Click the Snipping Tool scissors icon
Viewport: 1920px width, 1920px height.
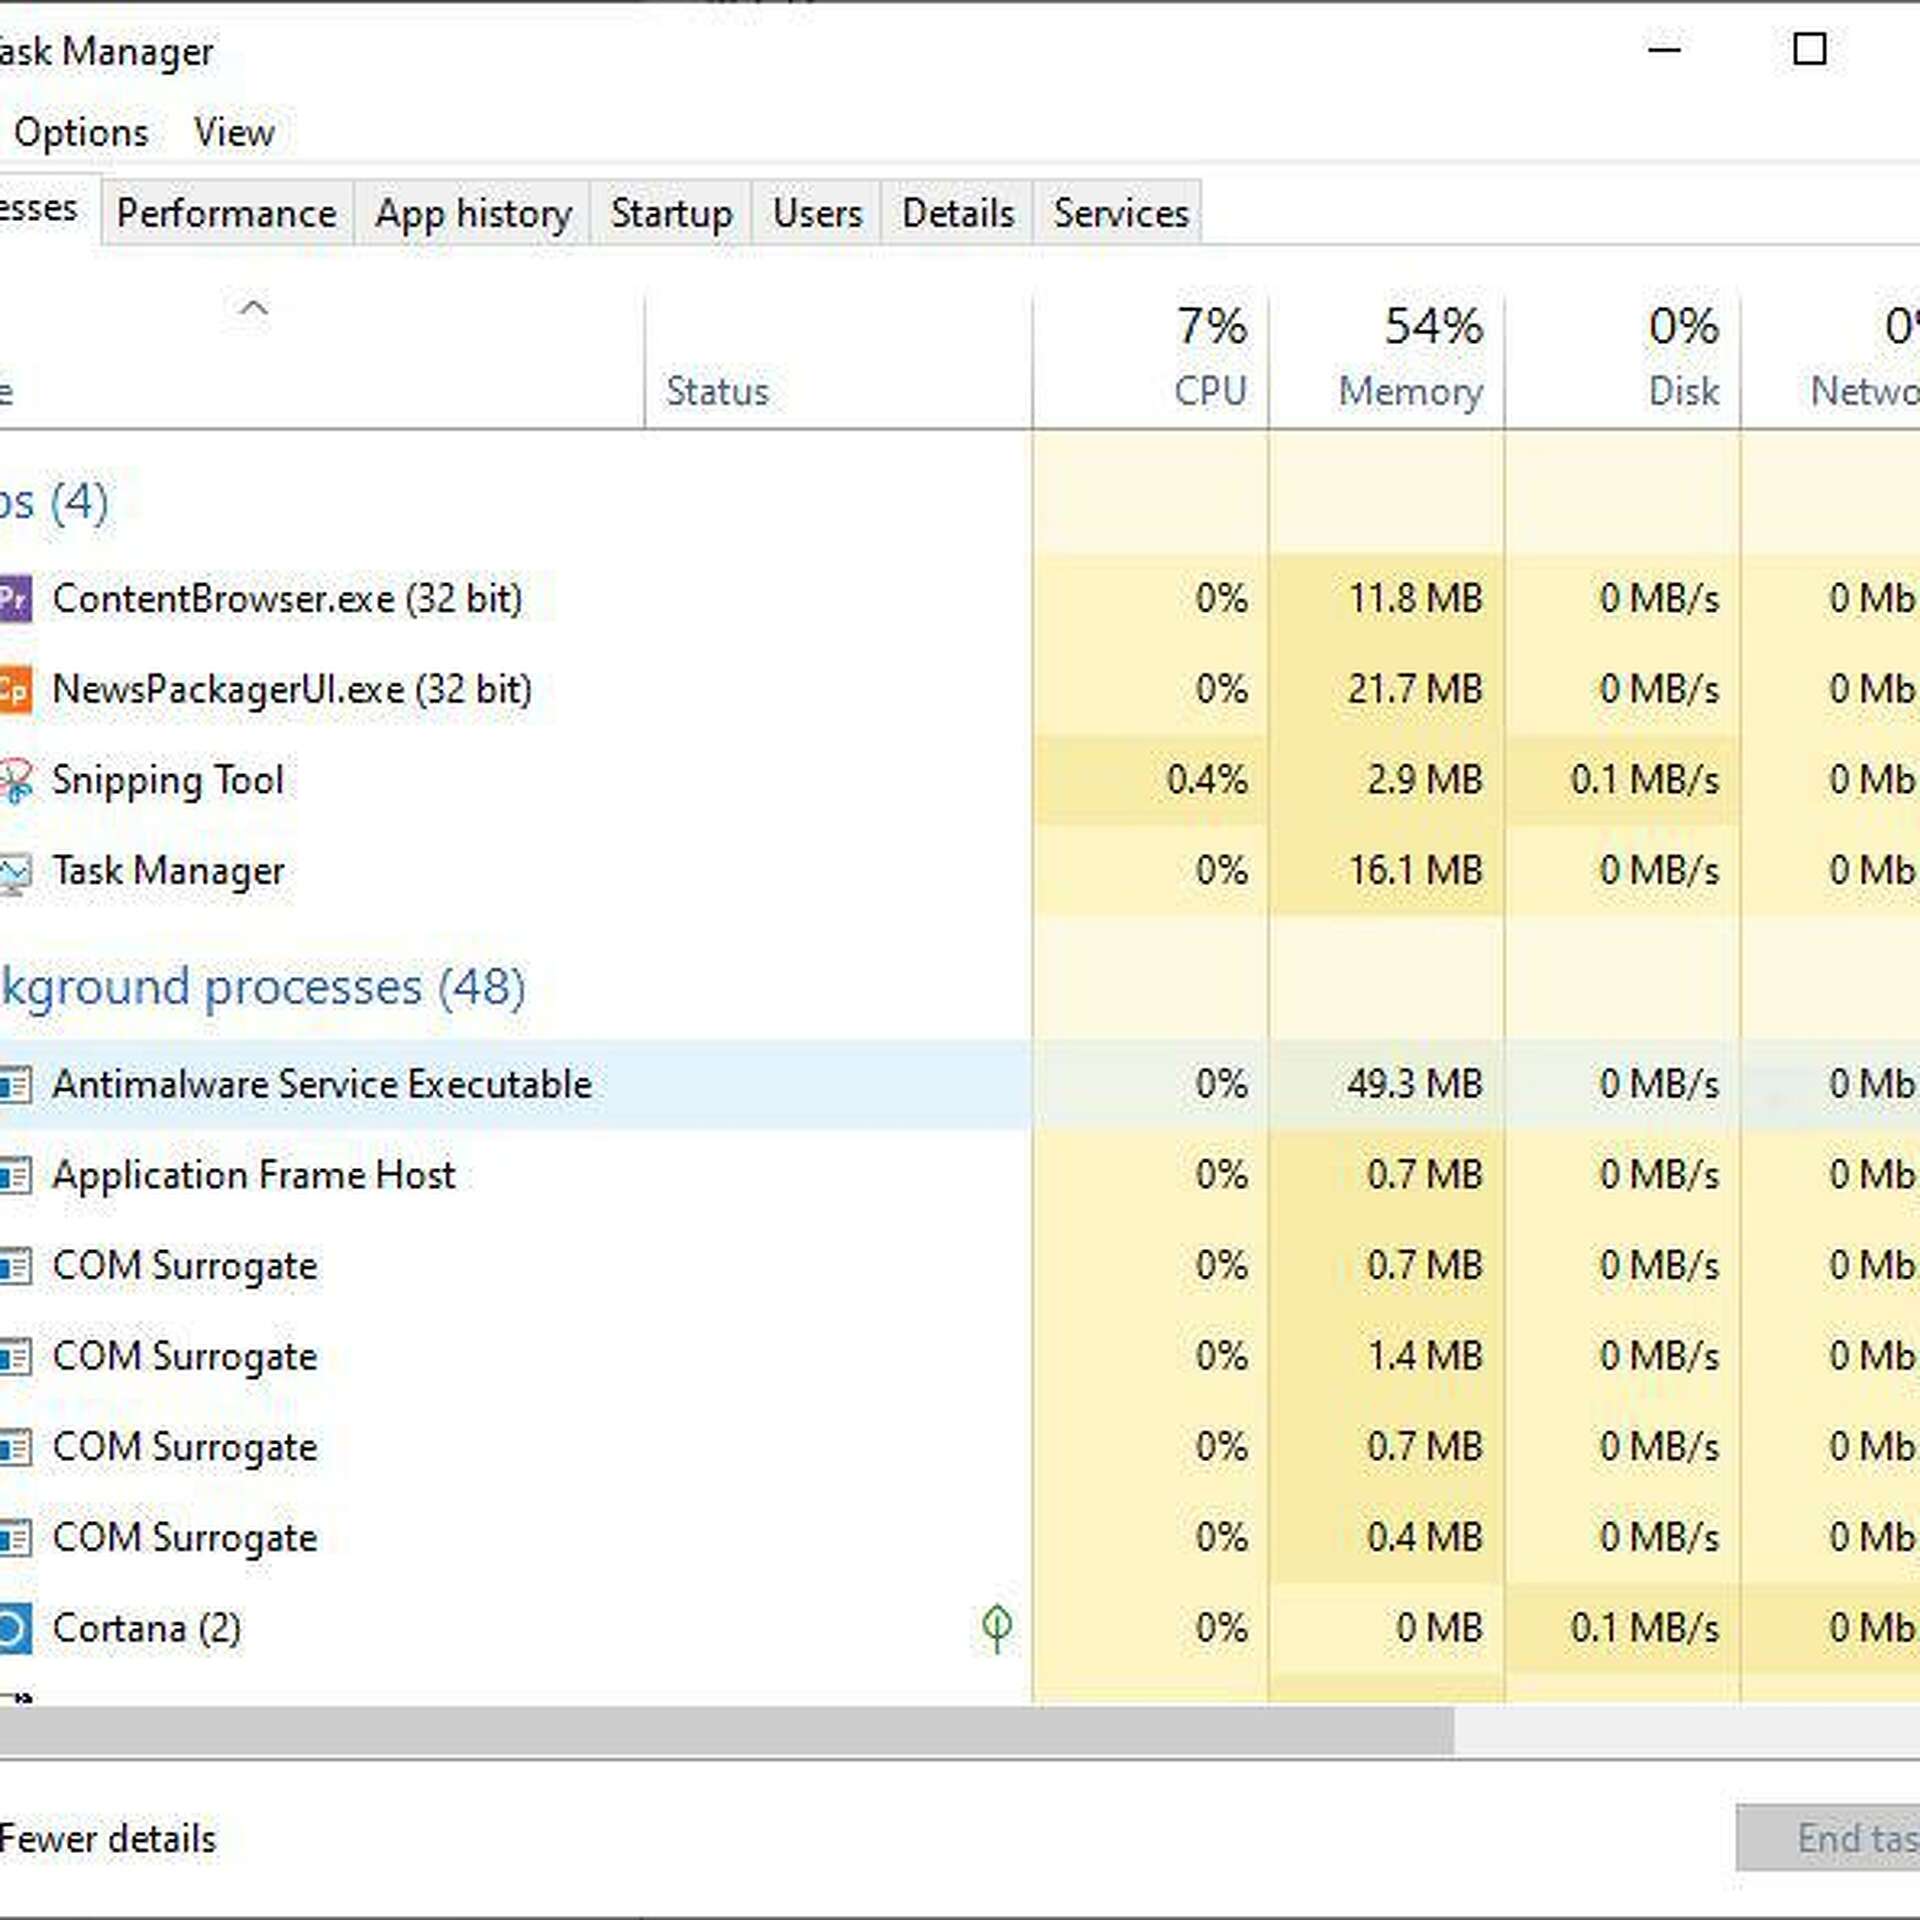14,781
